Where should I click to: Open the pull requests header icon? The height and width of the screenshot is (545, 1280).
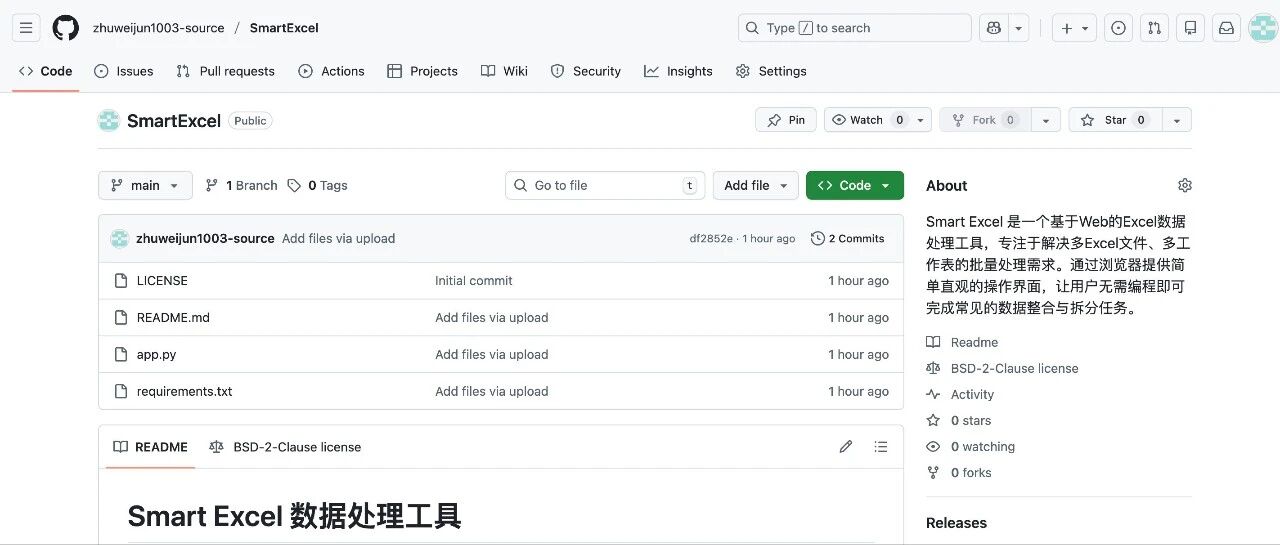1155,28
